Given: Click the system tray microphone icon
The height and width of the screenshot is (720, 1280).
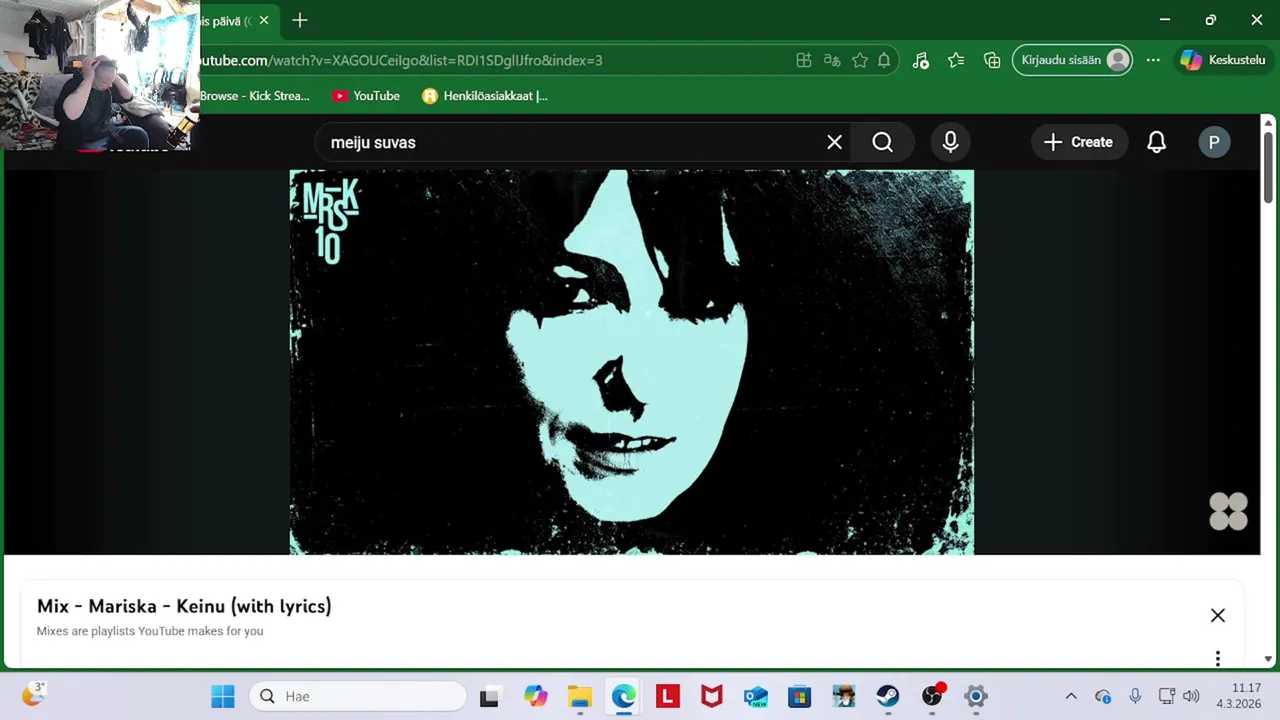Looking at the screenshot, I should click(1135, 696).
